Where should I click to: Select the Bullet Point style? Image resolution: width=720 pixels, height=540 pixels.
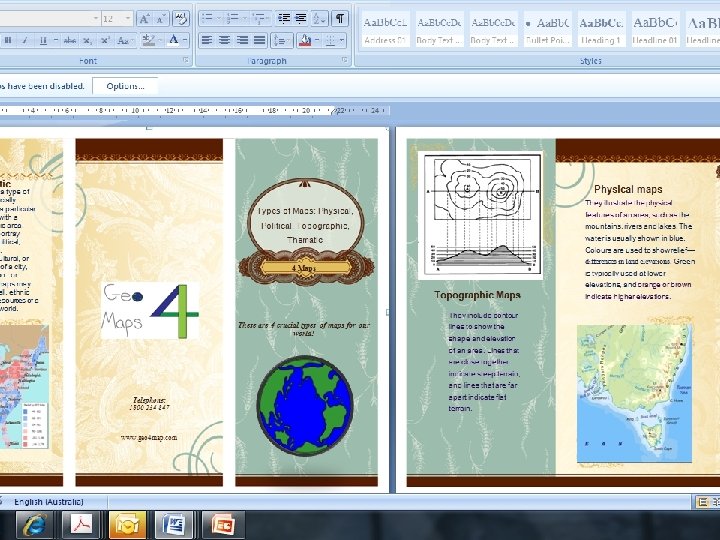click(547, 29)
